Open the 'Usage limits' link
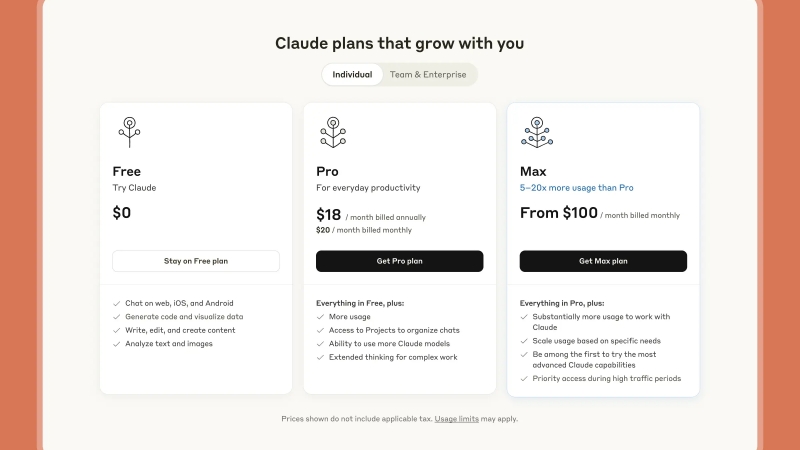800x450 pixels. point(456,419)
